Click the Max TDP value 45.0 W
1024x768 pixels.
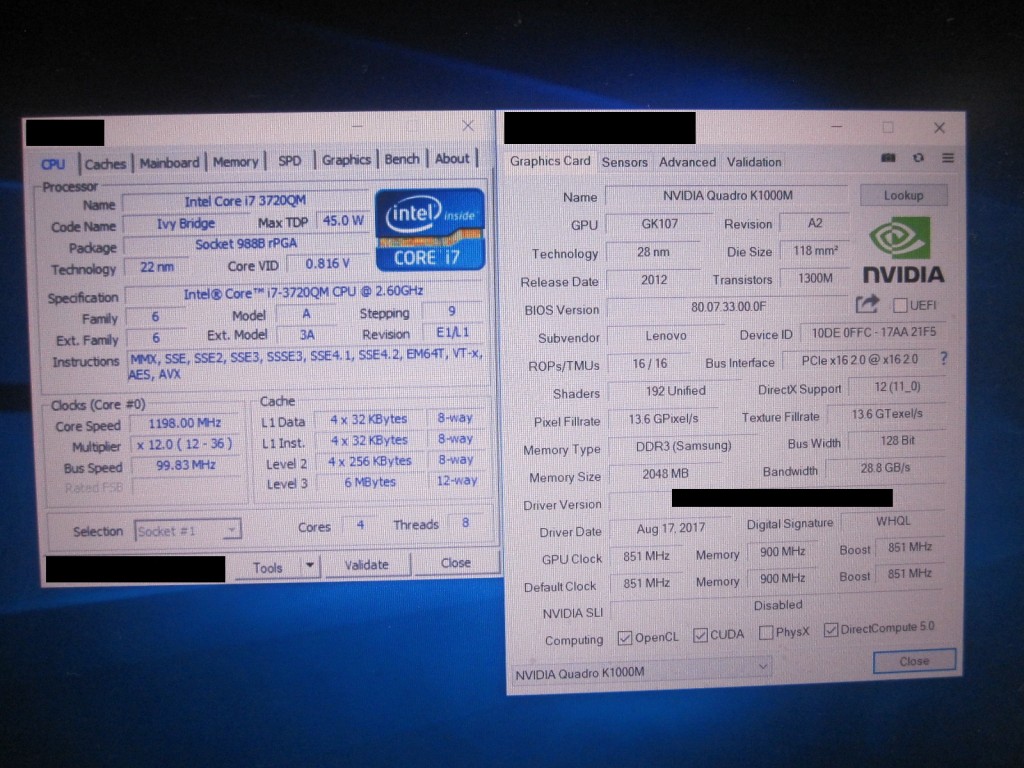pyautogui.click(x=343, y=221)
